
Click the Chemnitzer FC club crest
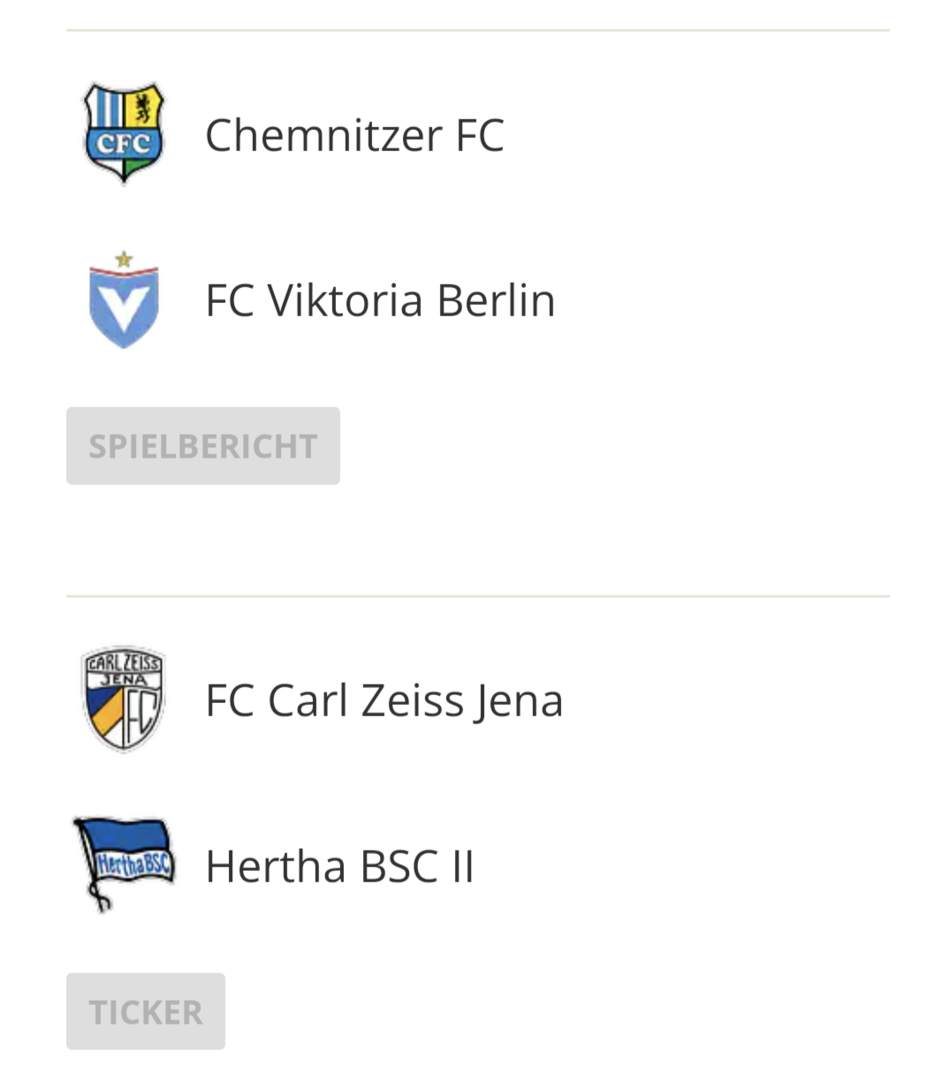[123, 134]
